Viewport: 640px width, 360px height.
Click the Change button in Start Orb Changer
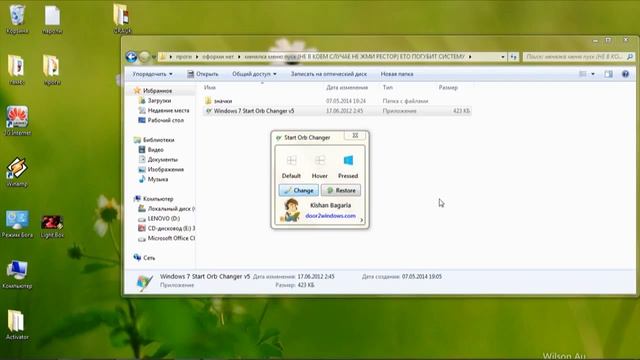(x=299, y=190)
